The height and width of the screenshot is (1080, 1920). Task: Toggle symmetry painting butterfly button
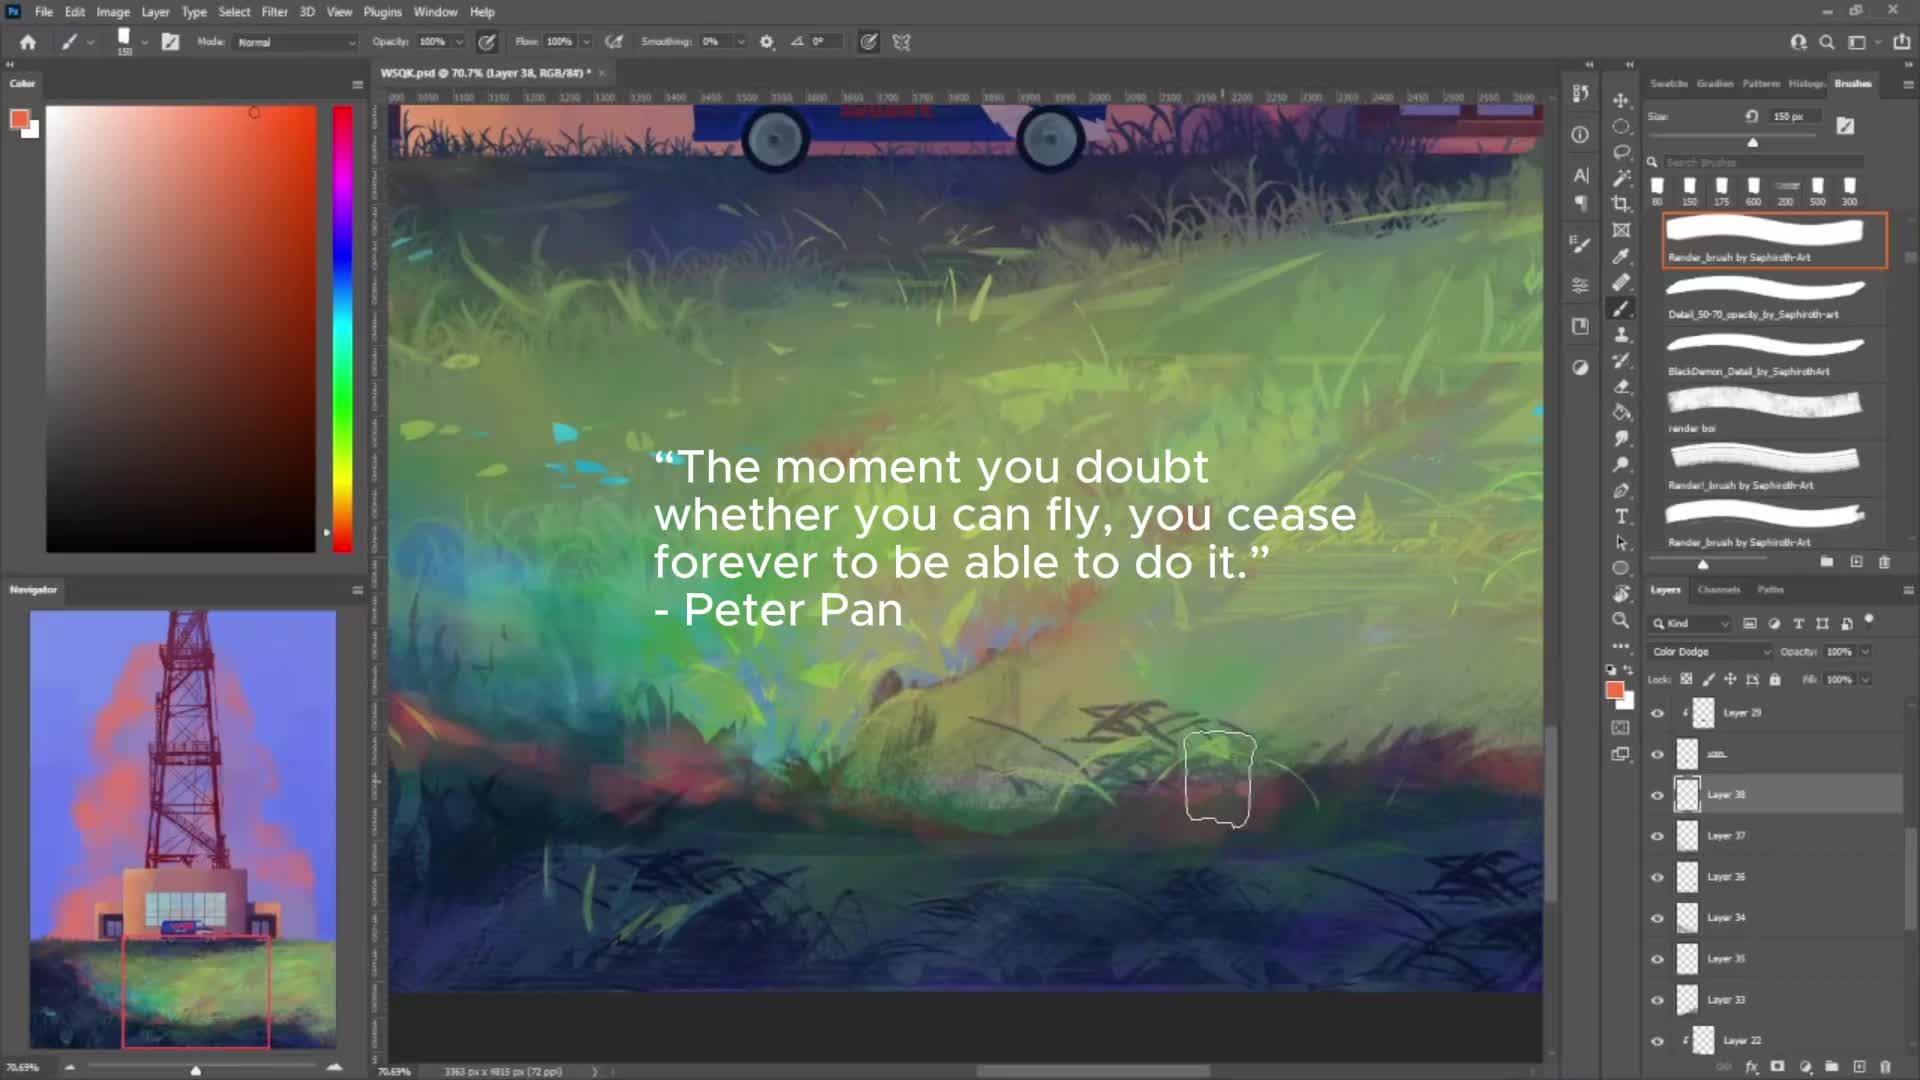(x=902, y=42)
